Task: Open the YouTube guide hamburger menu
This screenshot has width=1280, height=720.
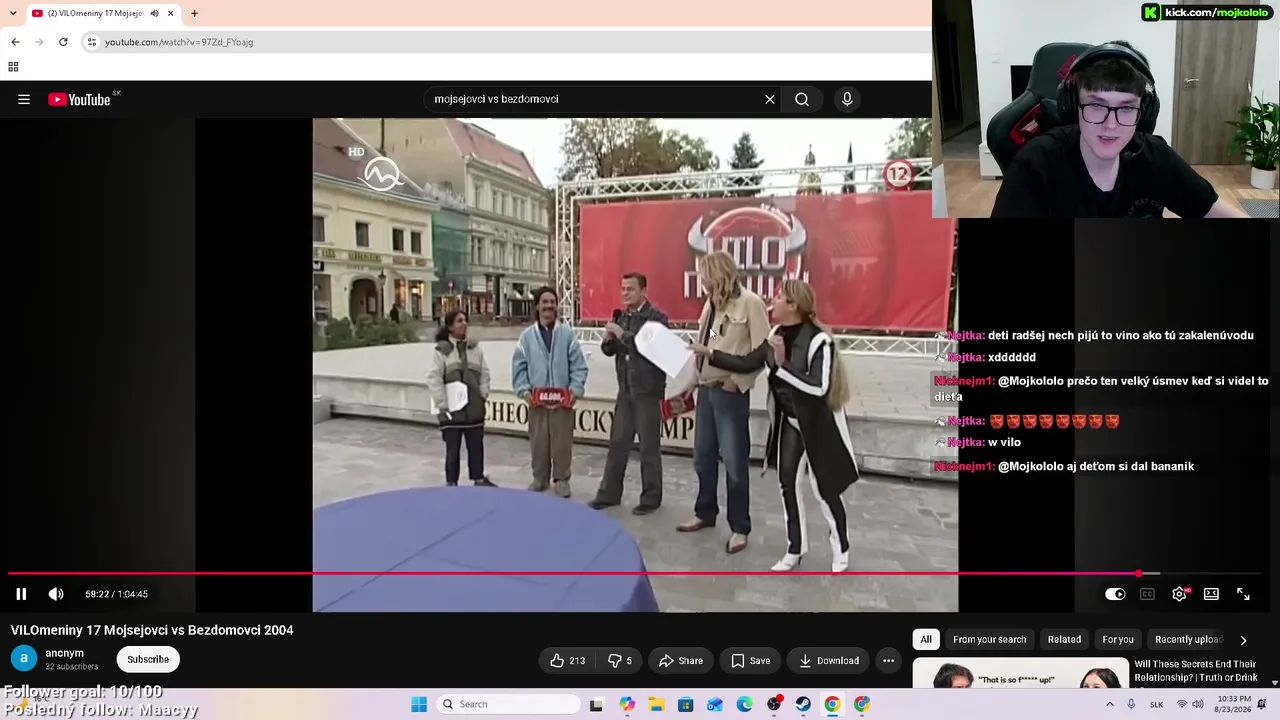Action: (24, 99)
